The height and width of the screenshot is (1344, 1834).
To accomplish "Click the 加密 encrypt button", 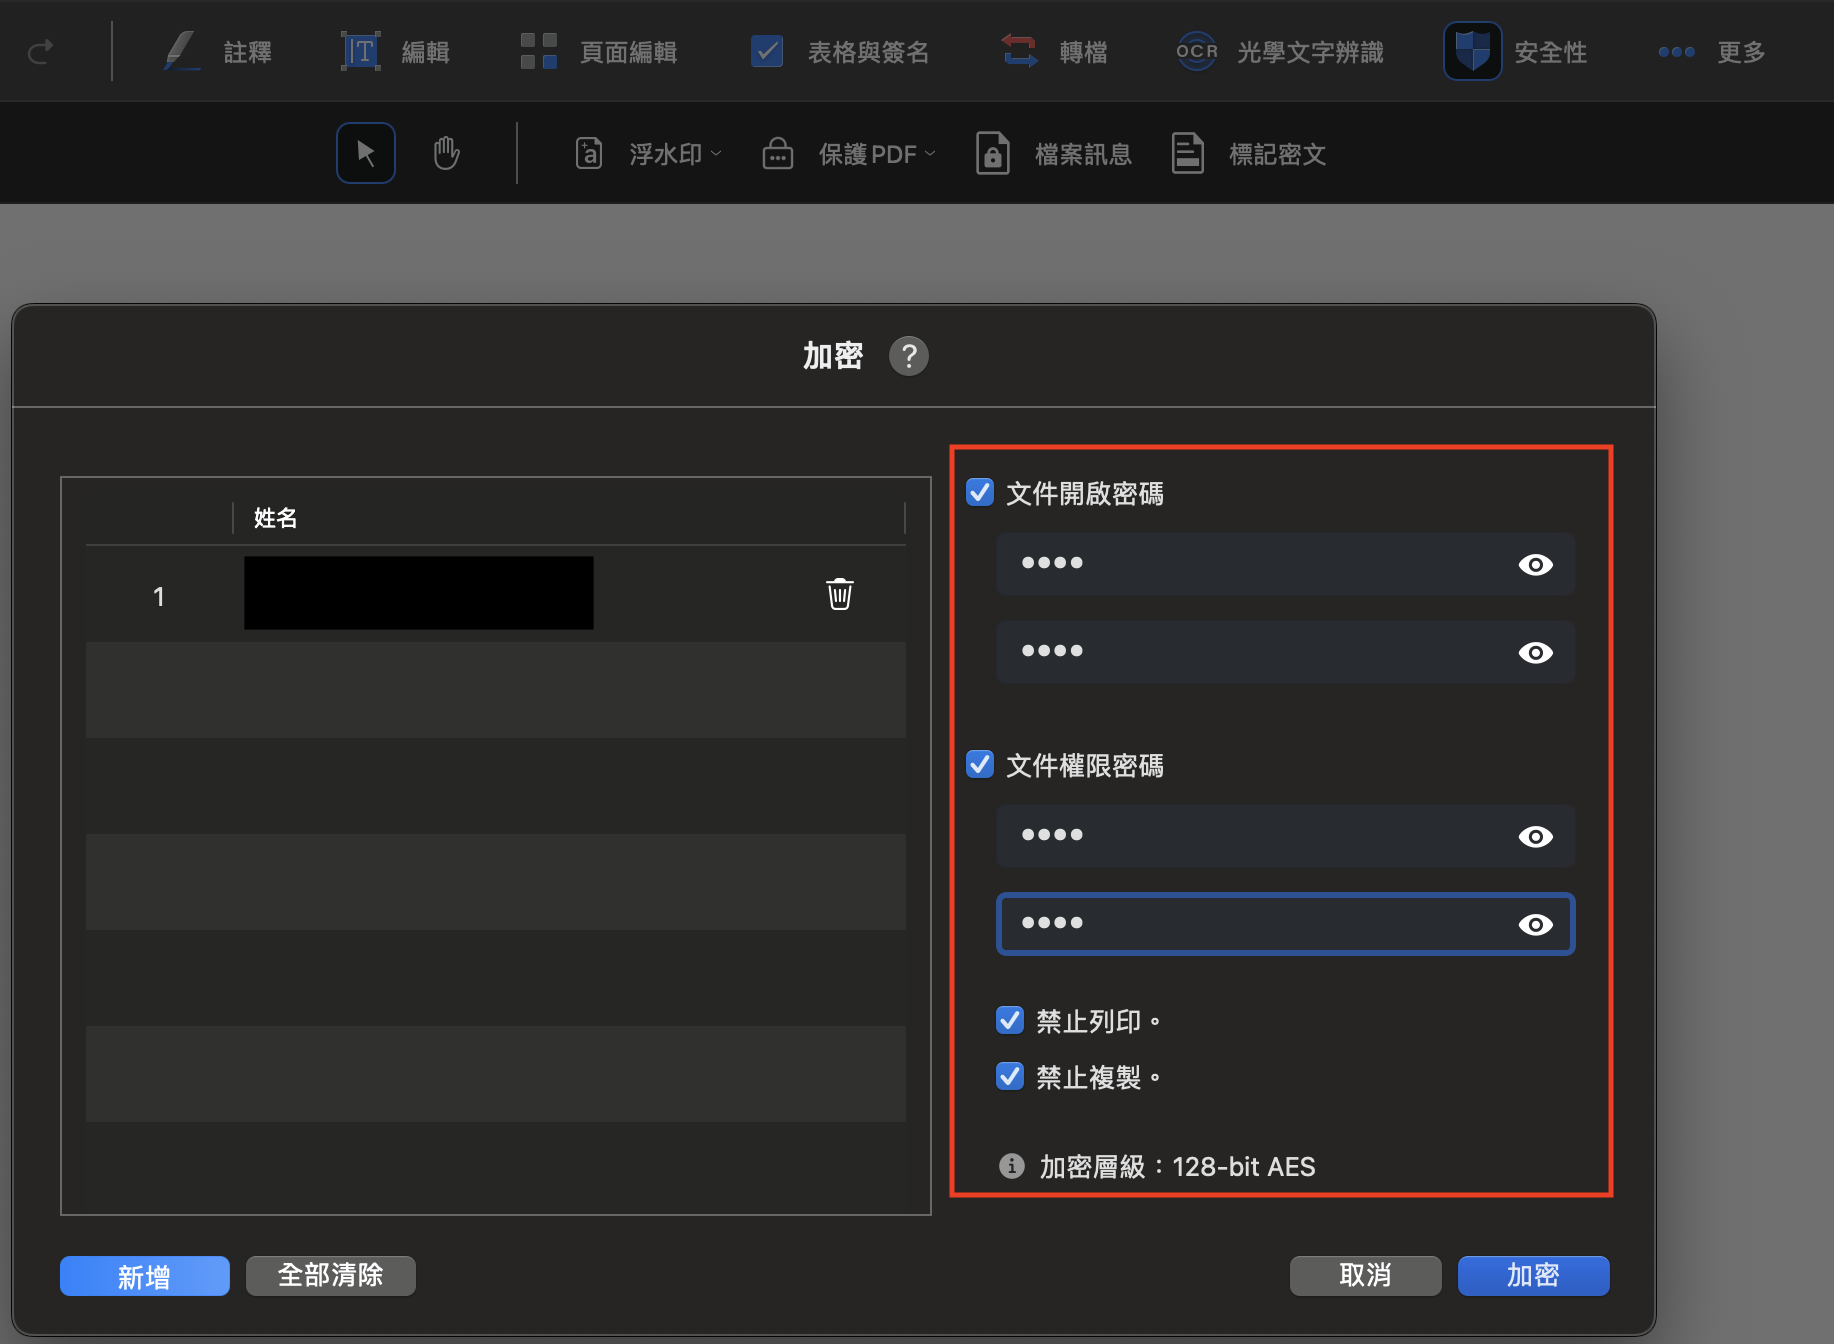I will [1534, 1276].
